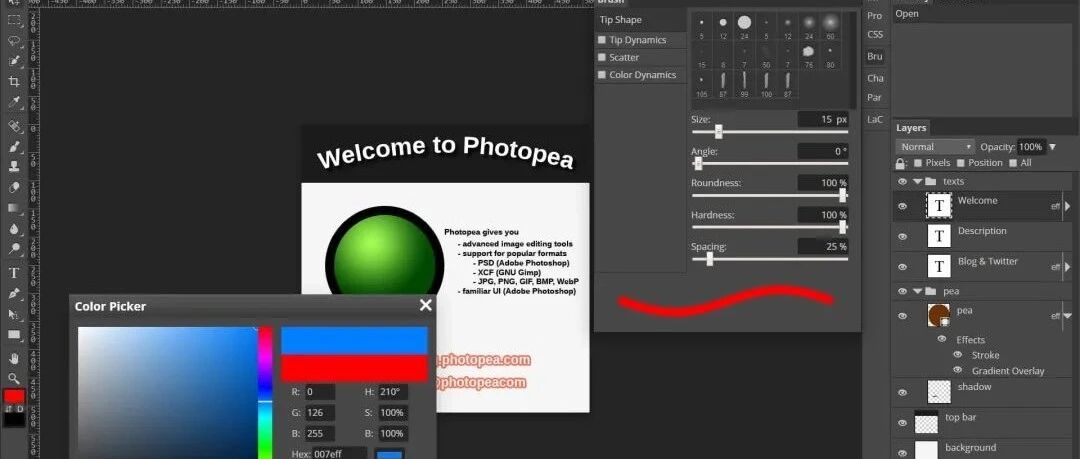Viewport: 1080px width, 459px height.
Task: Pick the brush preset labeled 60
Action: (x=830, y=26)
